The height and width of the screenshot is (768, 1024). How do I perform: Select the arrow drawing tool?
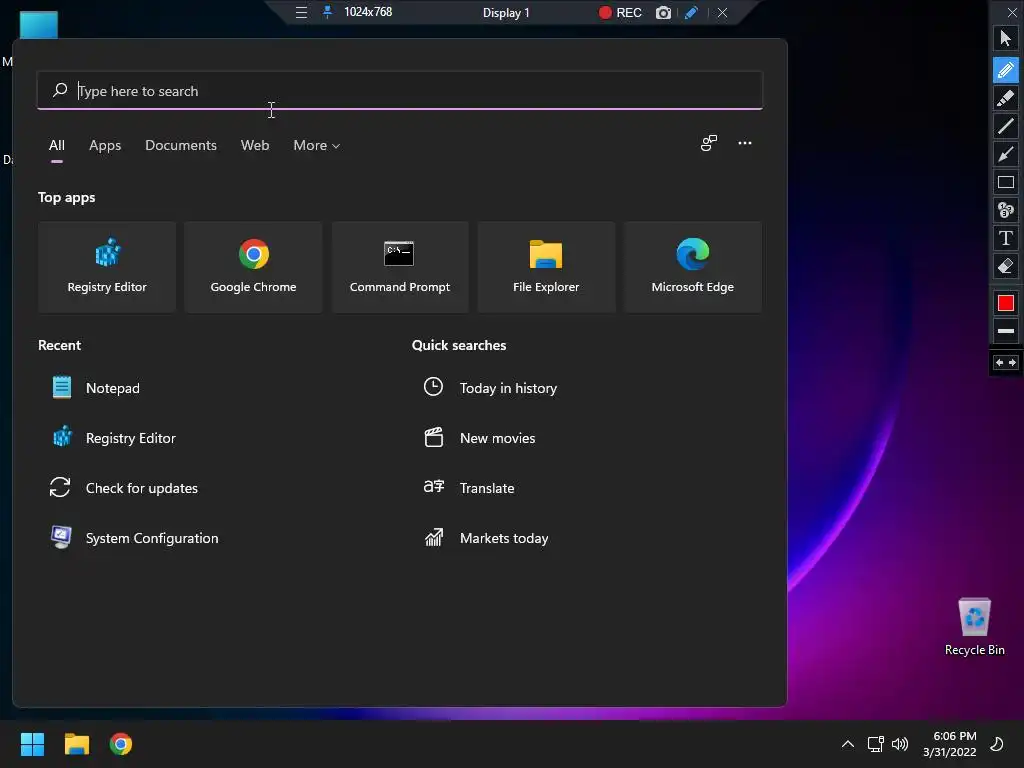pos(1006,154)
